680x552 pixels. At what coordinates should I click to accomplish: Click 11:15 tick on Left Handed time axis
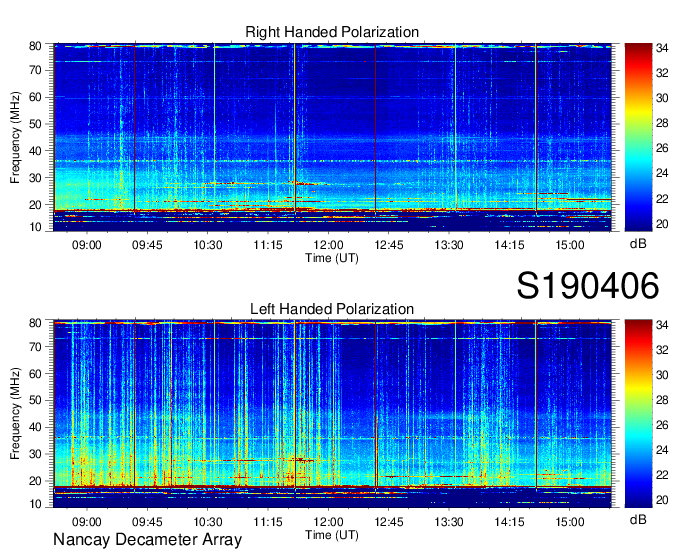(x=268, y=522)
